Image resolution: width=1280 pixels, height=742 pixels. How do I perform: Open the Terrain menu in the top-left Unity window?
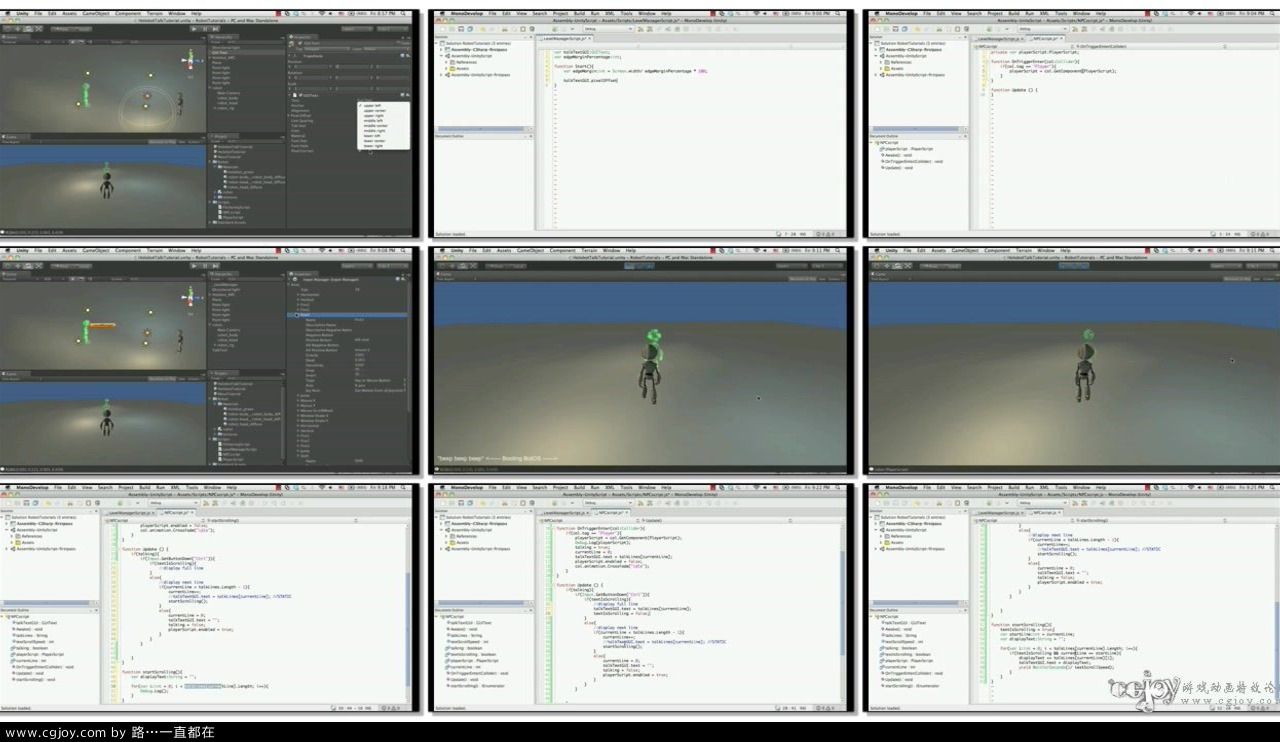tap(154, 13)
